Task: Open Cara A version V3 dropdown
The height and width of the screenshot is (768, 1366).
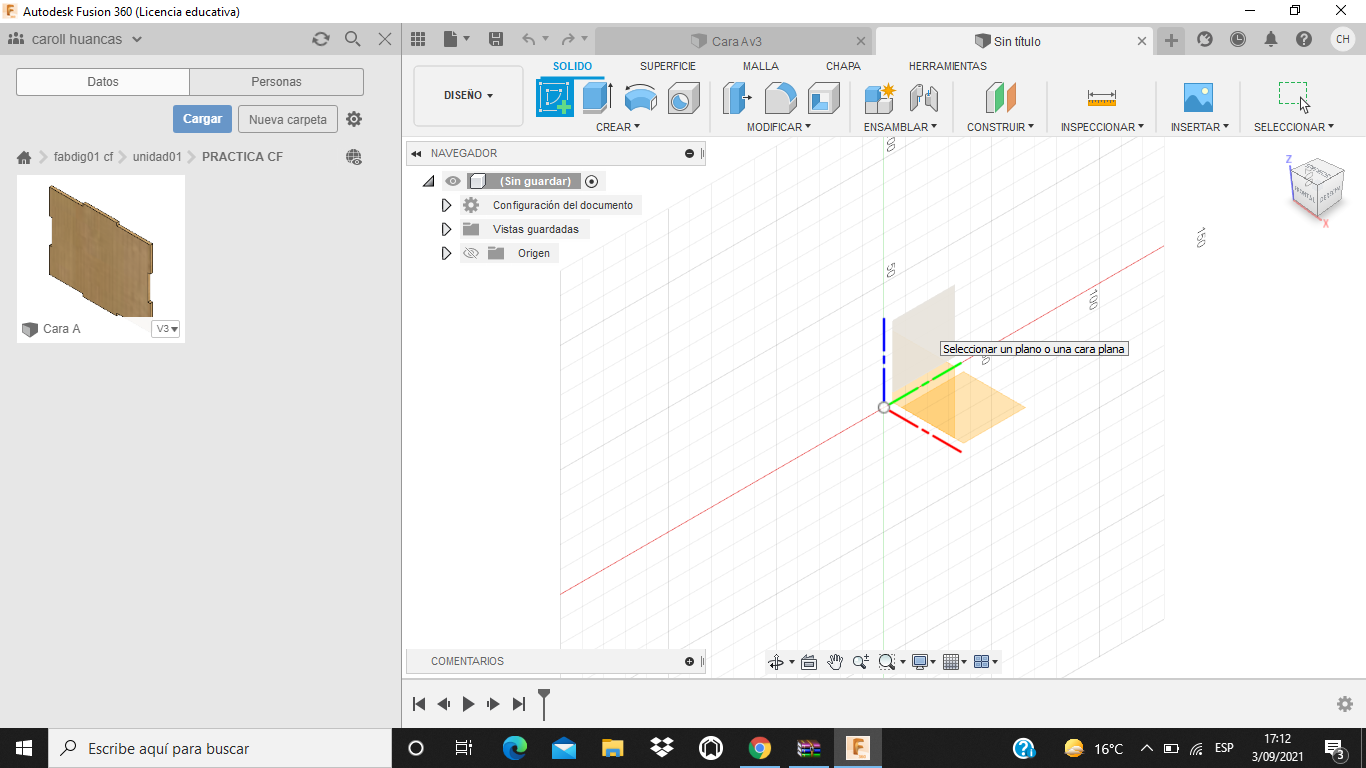Action: [x=166, y=329]
